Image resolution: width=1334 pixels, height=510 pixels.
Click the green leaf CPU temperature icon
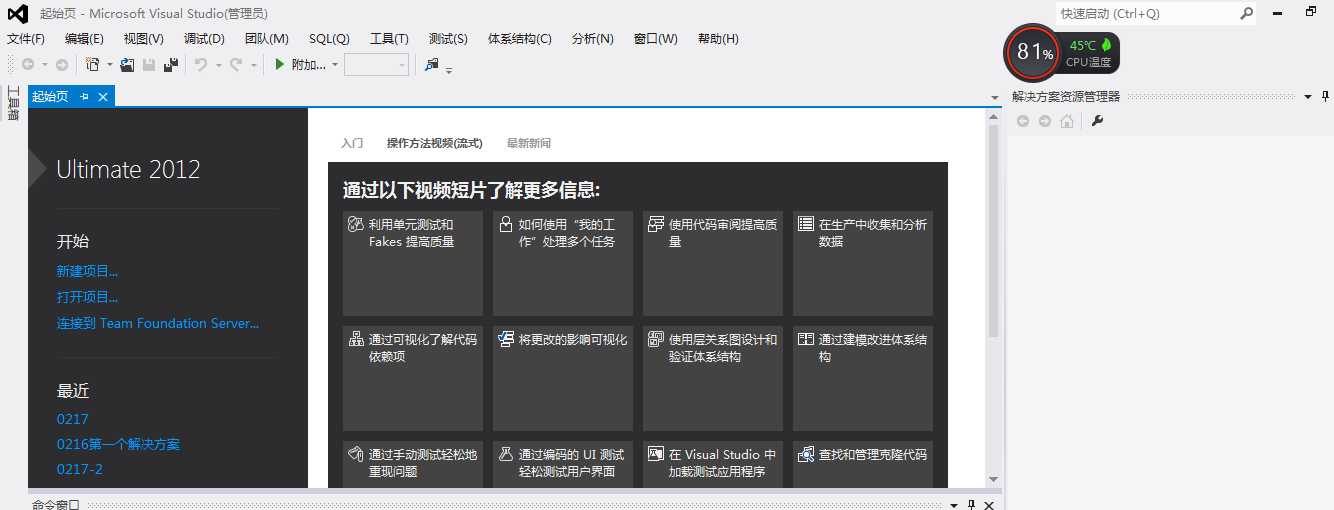(1106, 45)
